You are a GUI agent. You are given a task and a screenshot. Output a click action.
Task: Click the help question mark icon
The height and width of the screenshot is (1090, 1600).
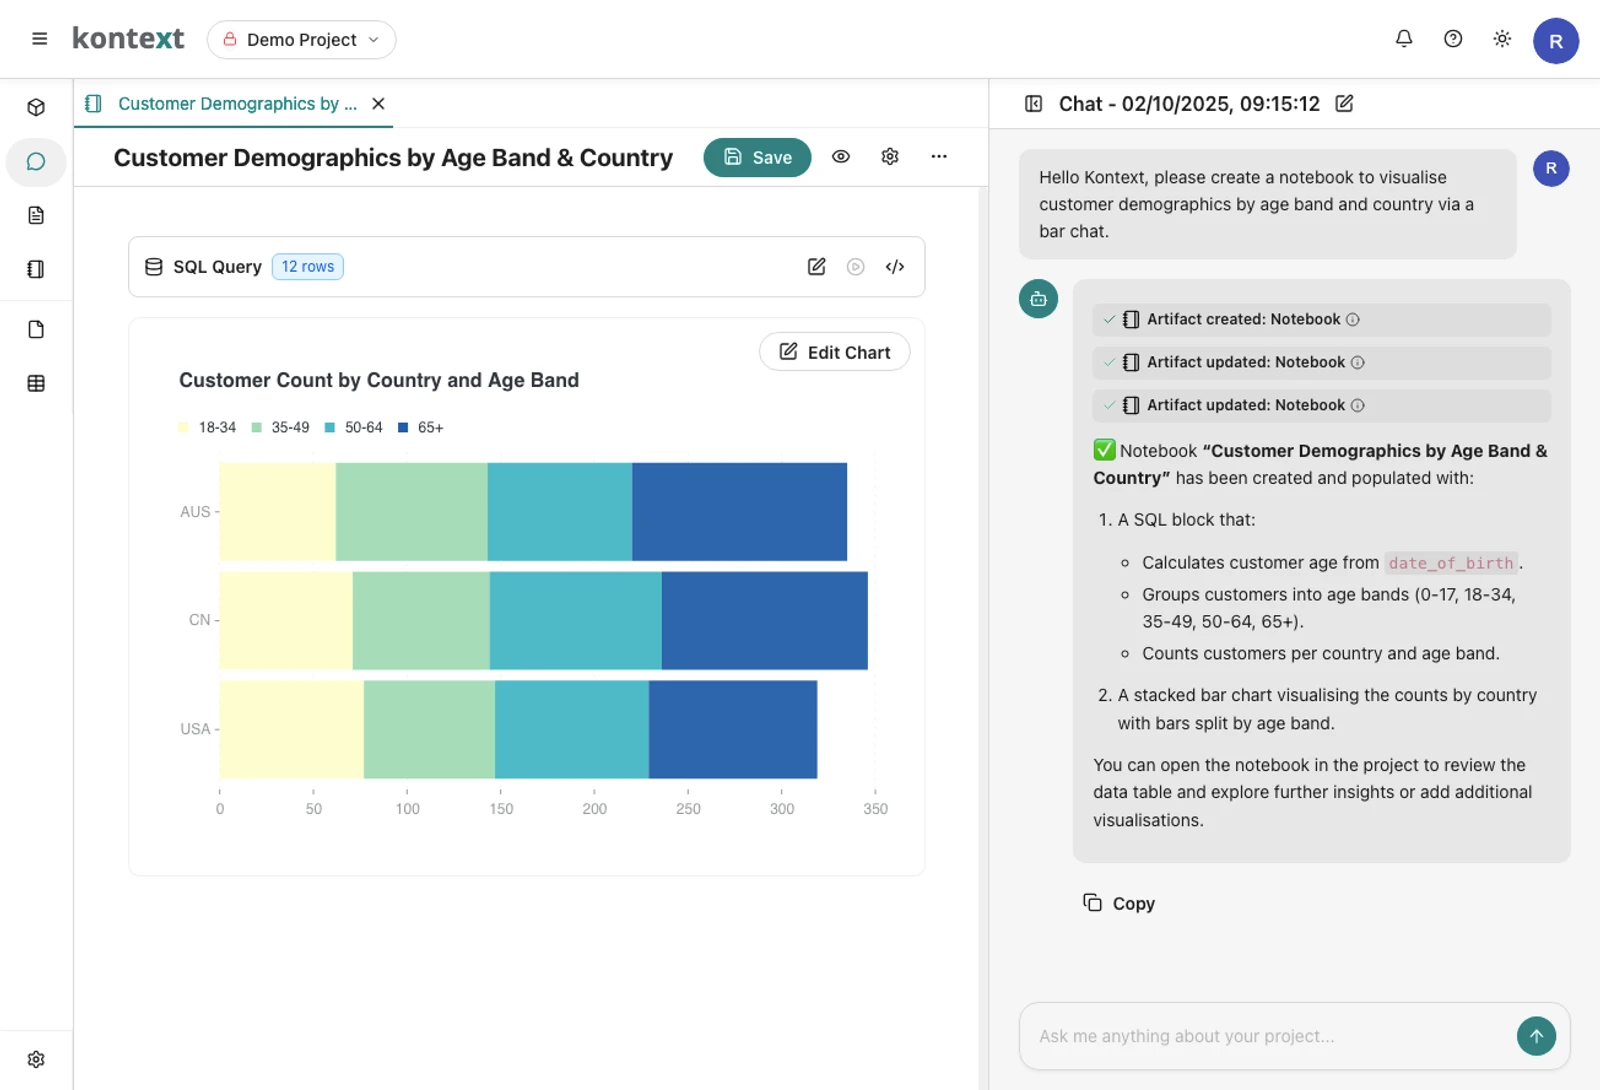1453,39
